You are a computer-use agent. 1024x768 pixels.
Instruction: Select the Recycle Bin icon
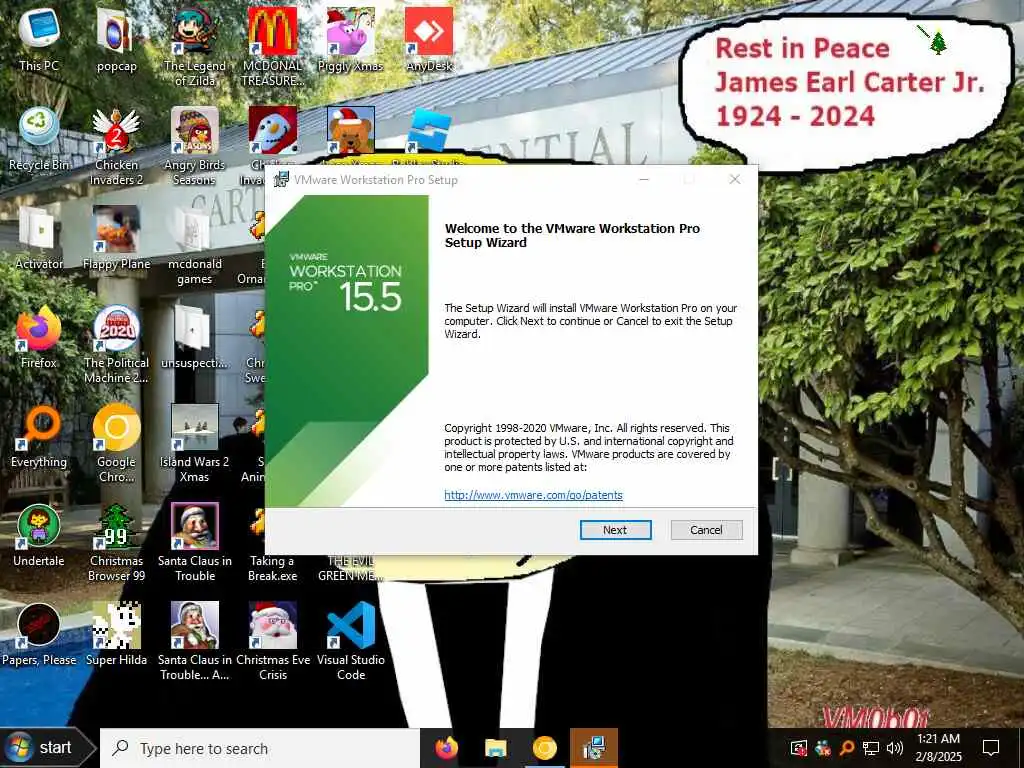[39, 139]
